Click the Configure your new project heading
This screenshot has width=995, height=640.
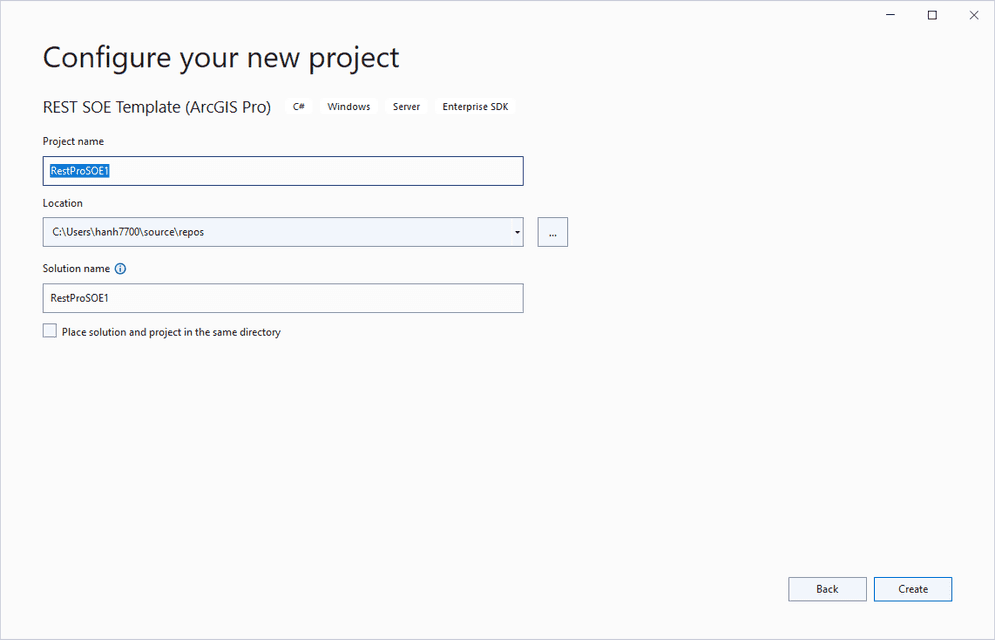[x=221, y=57]
